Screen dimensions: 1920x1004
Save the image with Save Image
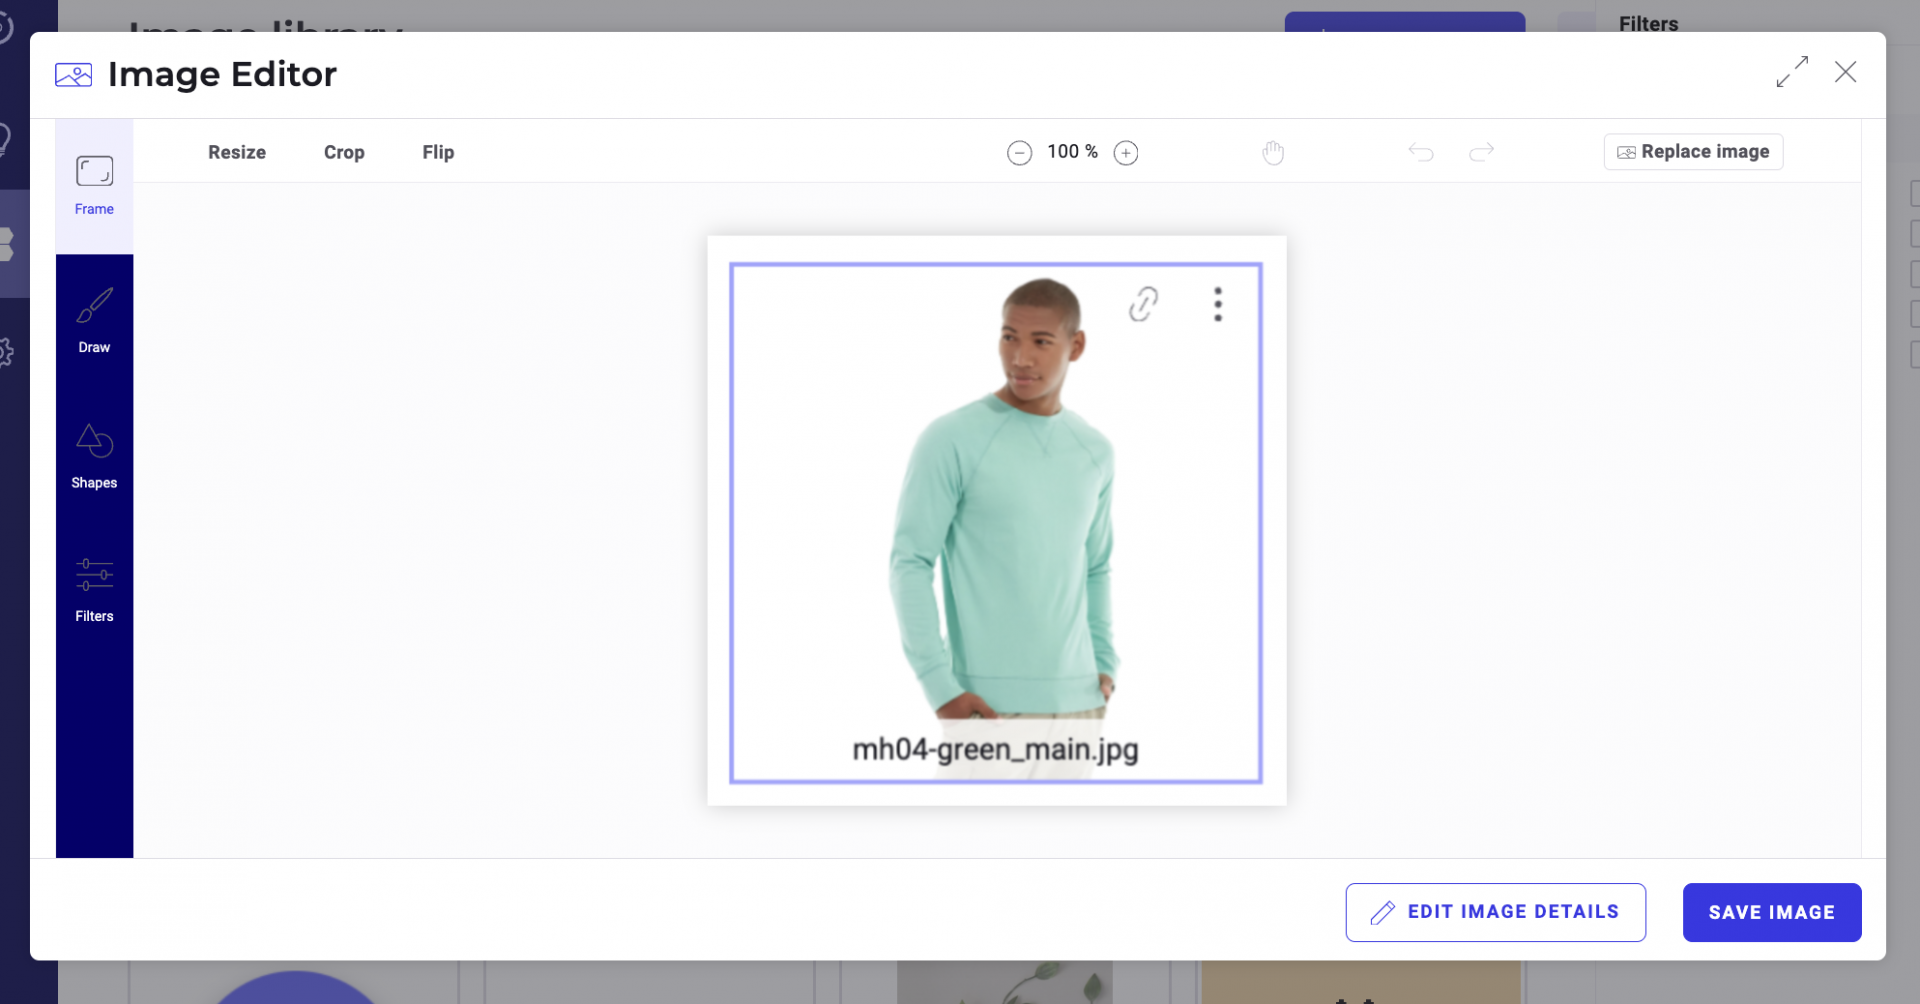tap(1771, 912)
